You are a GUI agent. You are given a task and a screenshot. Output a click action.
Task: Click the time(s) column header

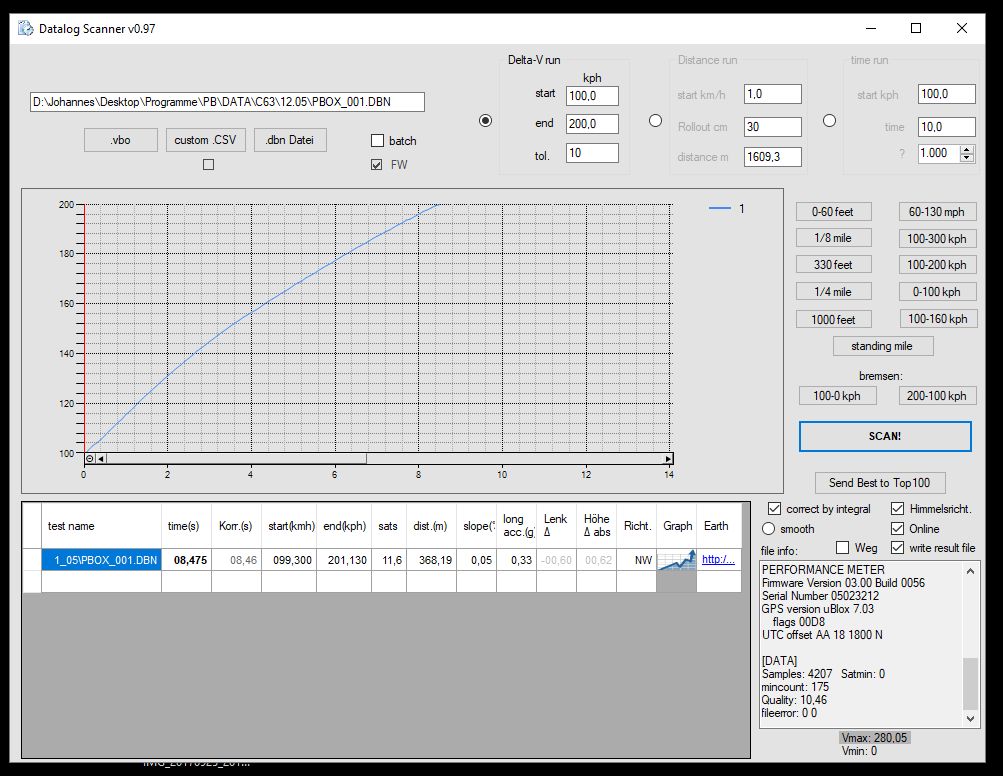pos(185,526)
